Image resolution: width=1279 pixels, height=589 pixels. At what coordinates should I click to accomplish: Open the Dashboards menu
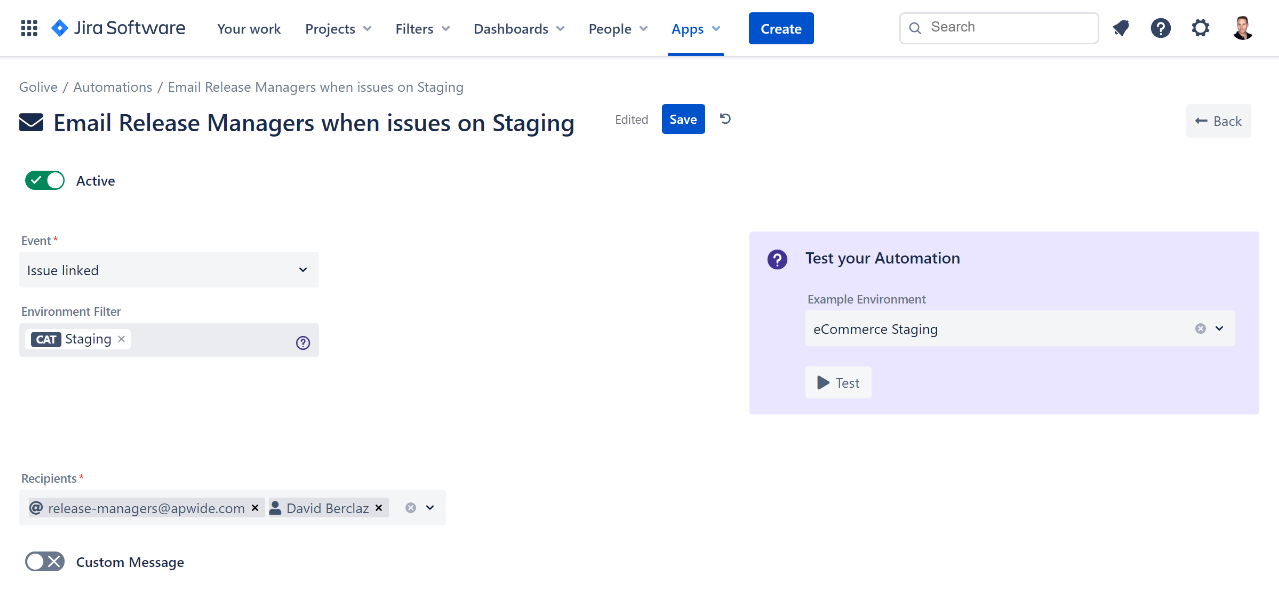pos(518,29)
